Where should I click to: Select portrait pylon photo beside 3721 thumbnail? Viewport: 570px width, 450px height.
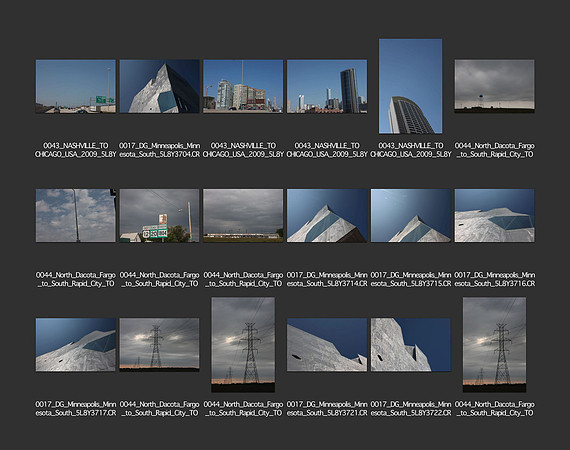point(243,345)
